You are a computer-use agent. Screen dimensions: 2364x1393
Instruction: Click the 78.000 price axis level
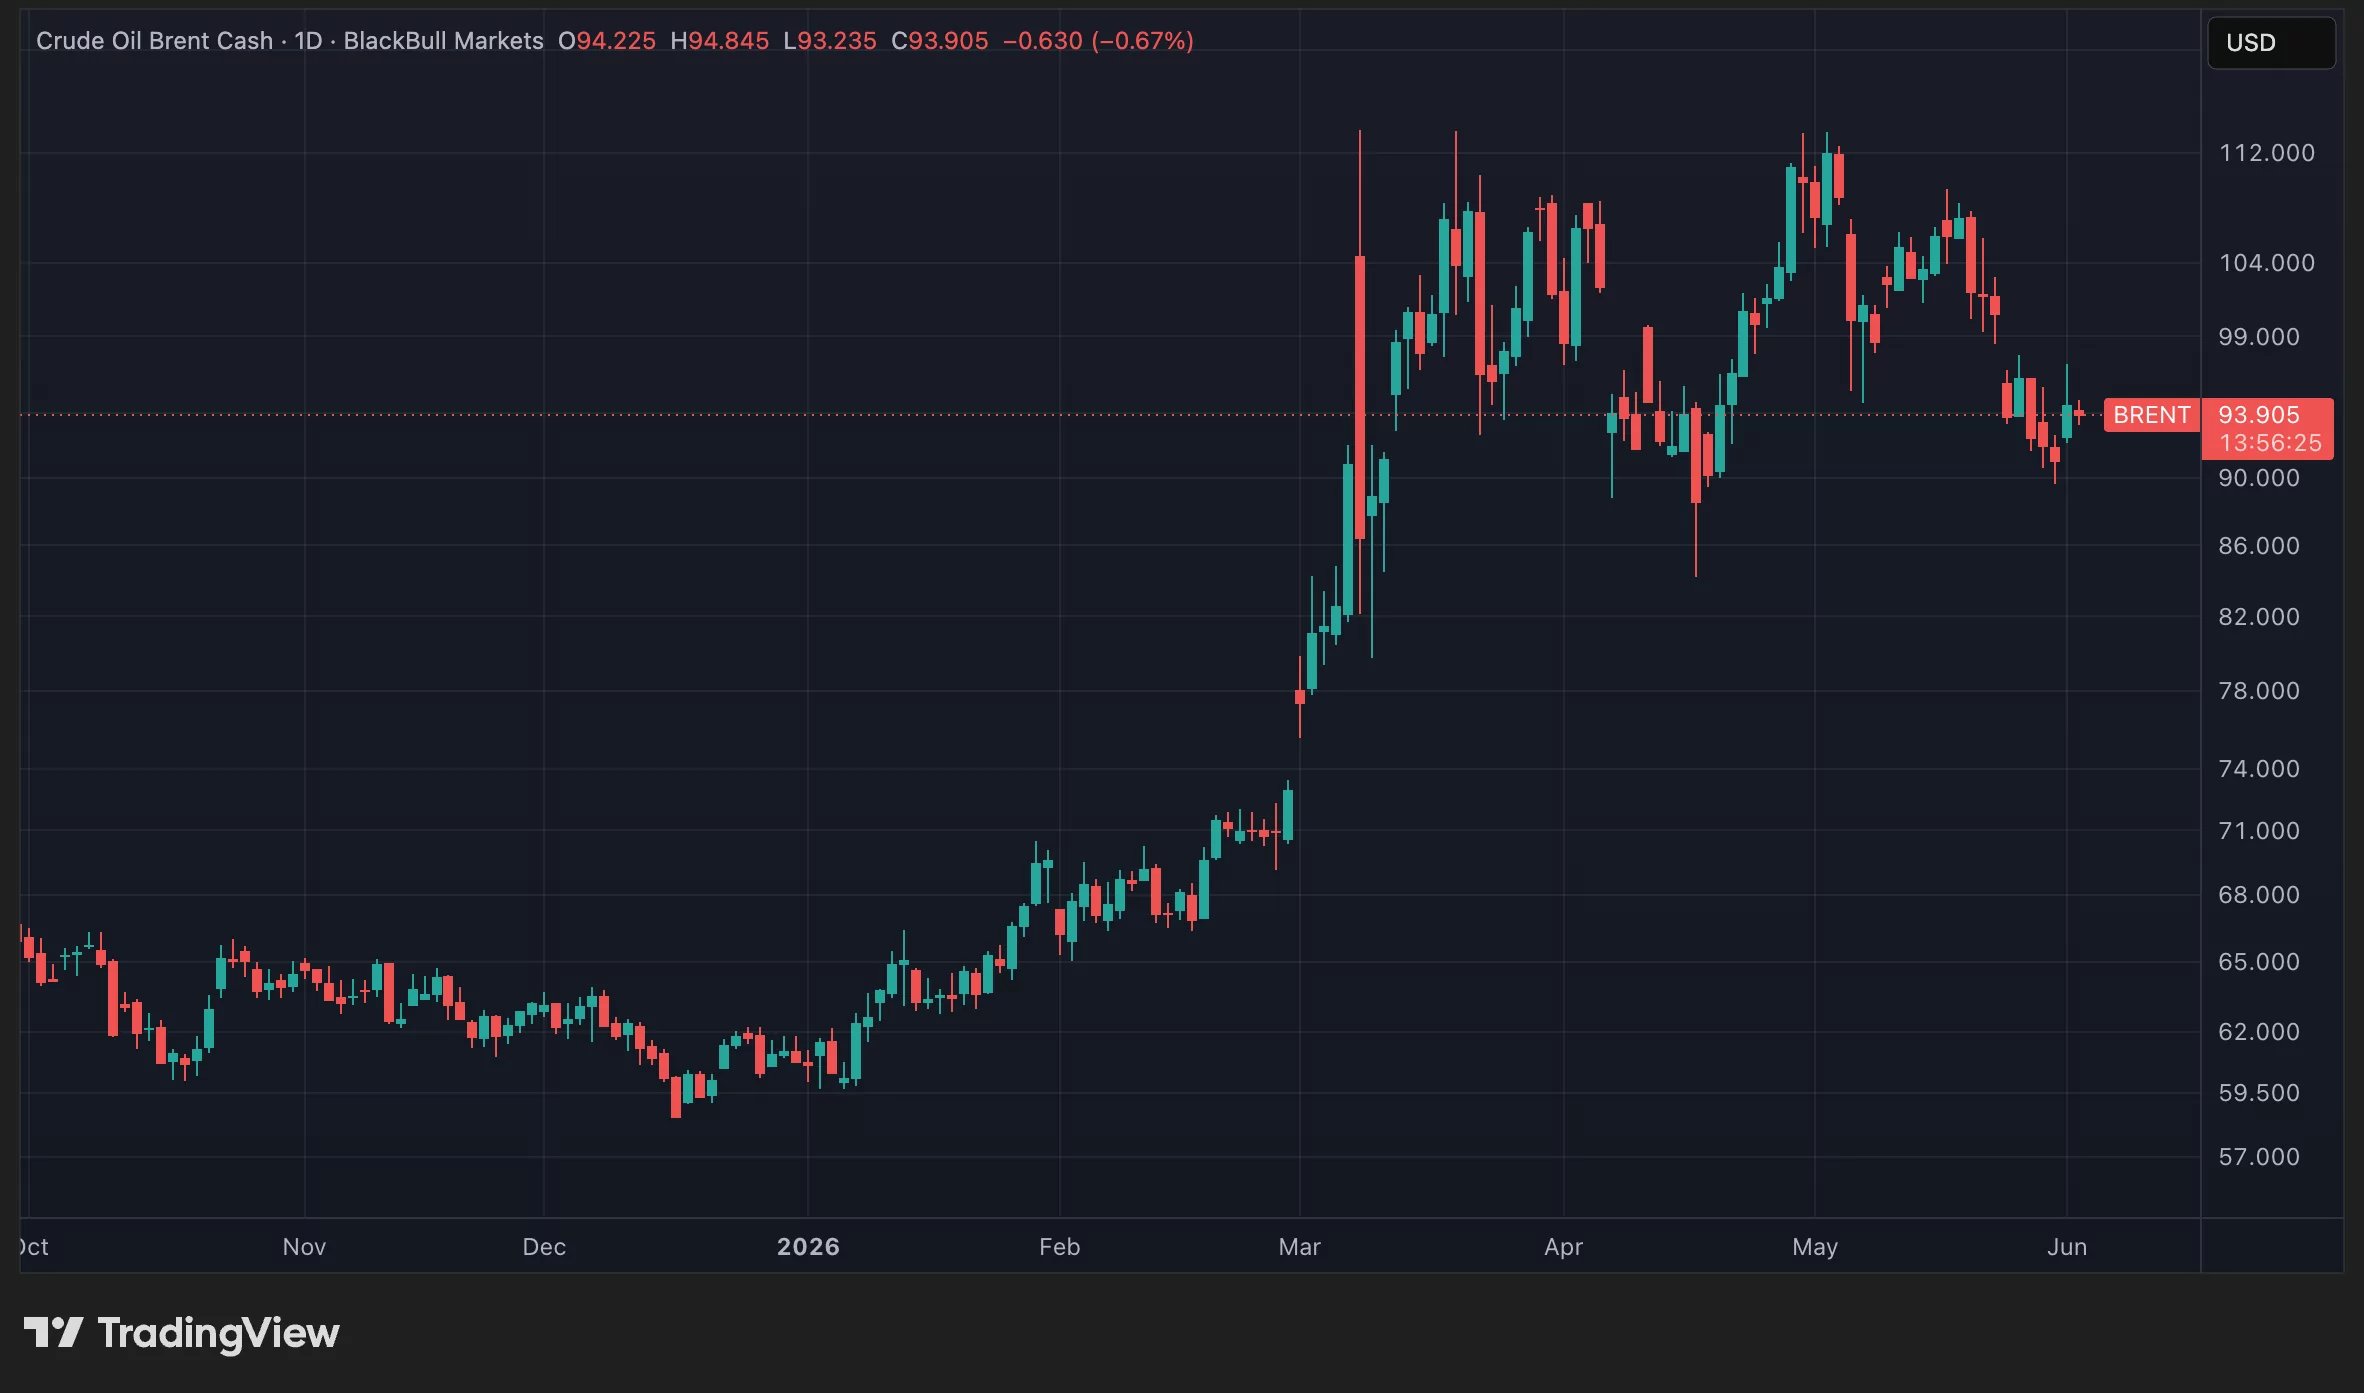coord(2258,691)
